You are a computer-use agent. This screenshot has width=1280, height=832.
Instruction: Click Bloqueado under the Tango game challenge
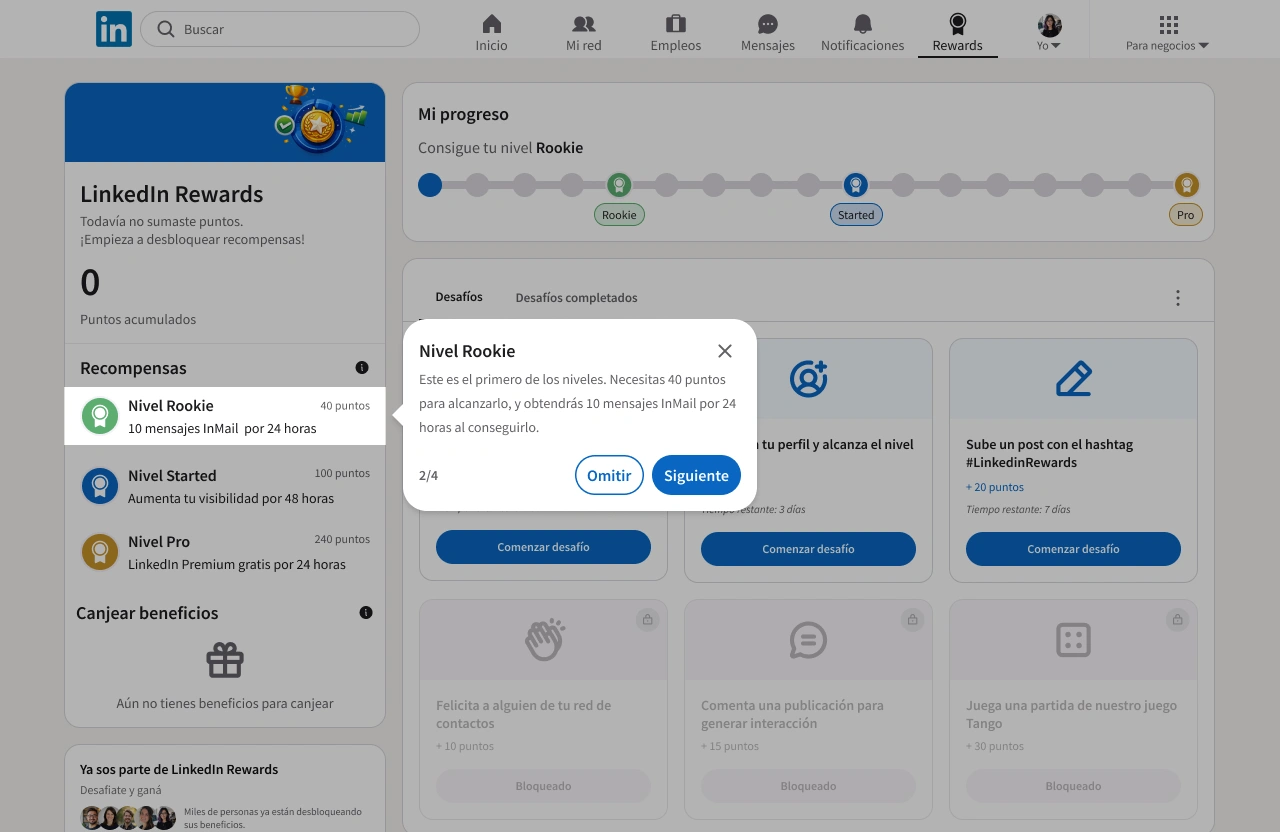(x=1073, y=786)
